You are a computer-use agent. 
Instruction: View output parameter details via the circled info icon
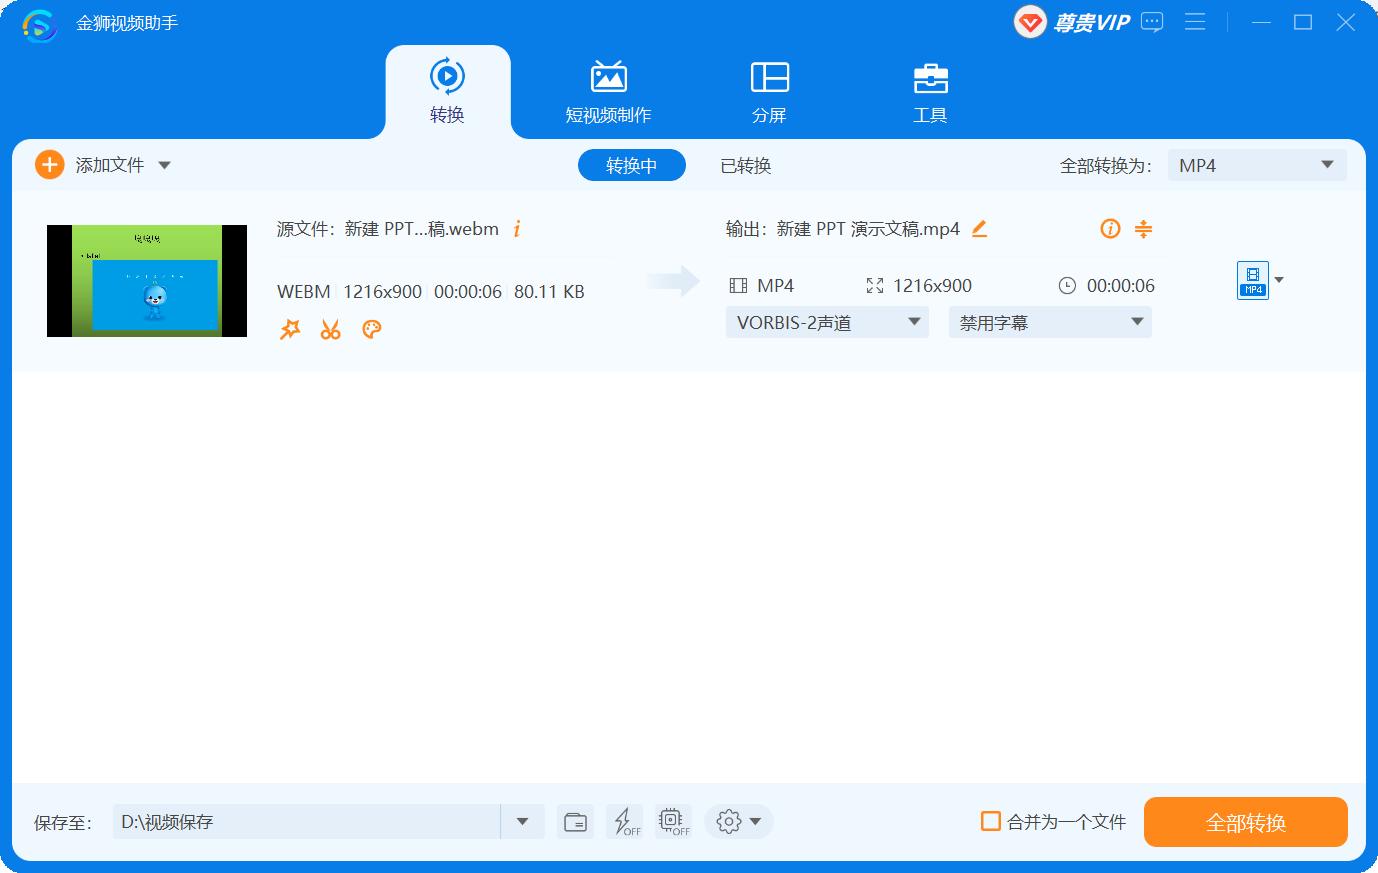(1110, 229)
